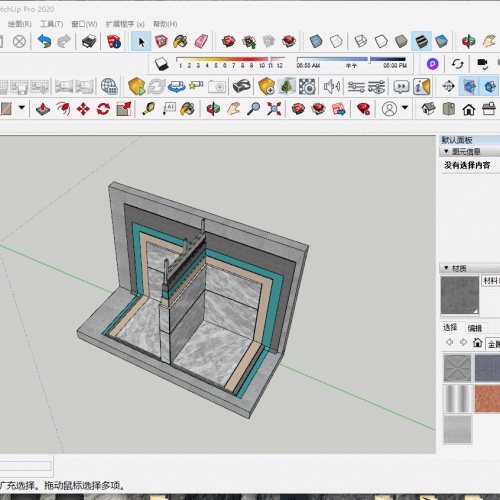Pick the diamond plate metal swatch
This screenshot has width=500, height=500.
tap(457, 368)
